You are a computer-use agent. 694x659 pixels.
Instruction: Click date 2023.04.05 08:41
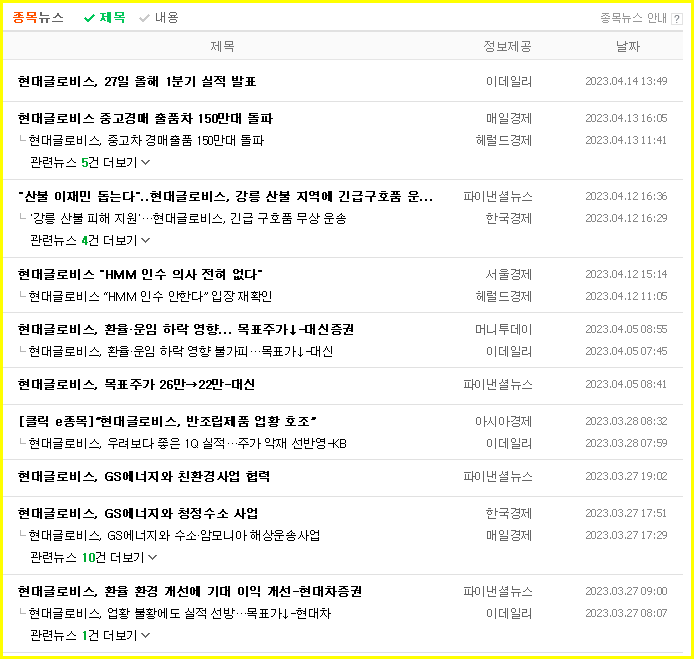626,384
